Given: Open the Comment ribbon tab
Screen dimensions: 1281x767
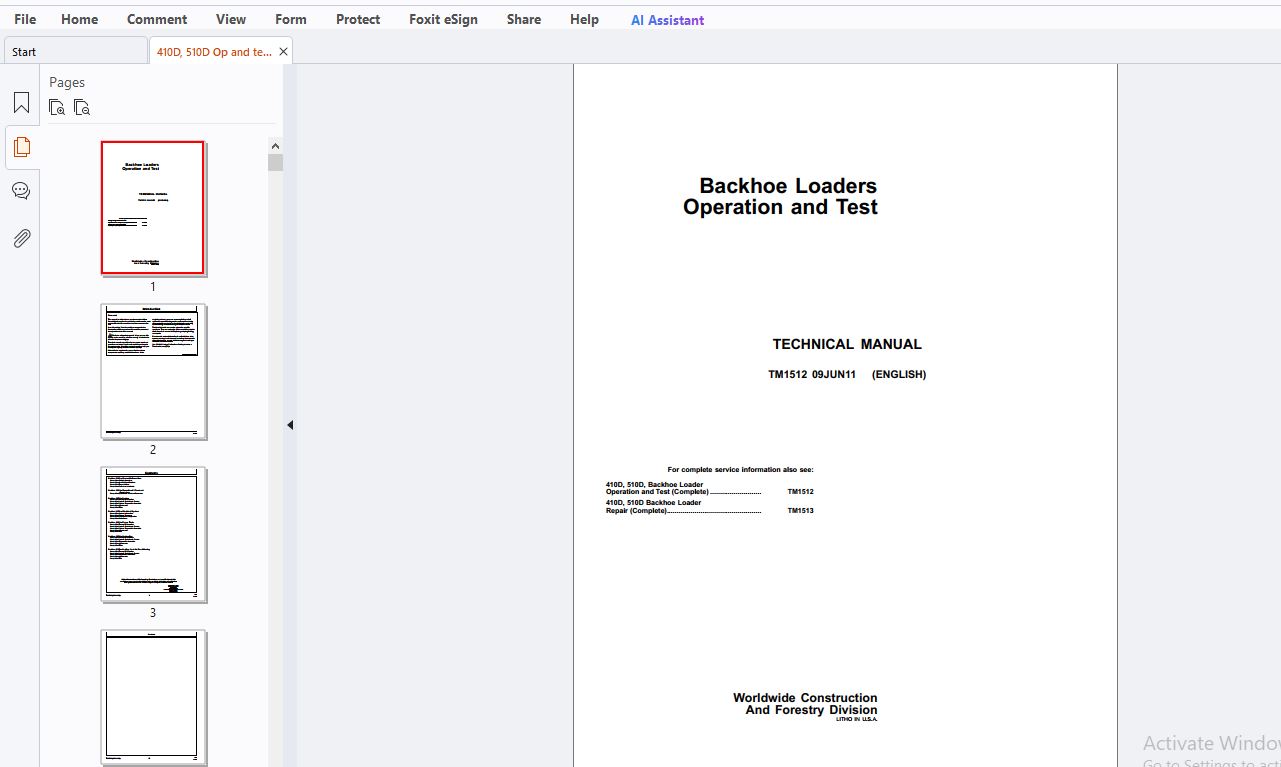Looking at the screenshot, I should click(x=157, y=19).
